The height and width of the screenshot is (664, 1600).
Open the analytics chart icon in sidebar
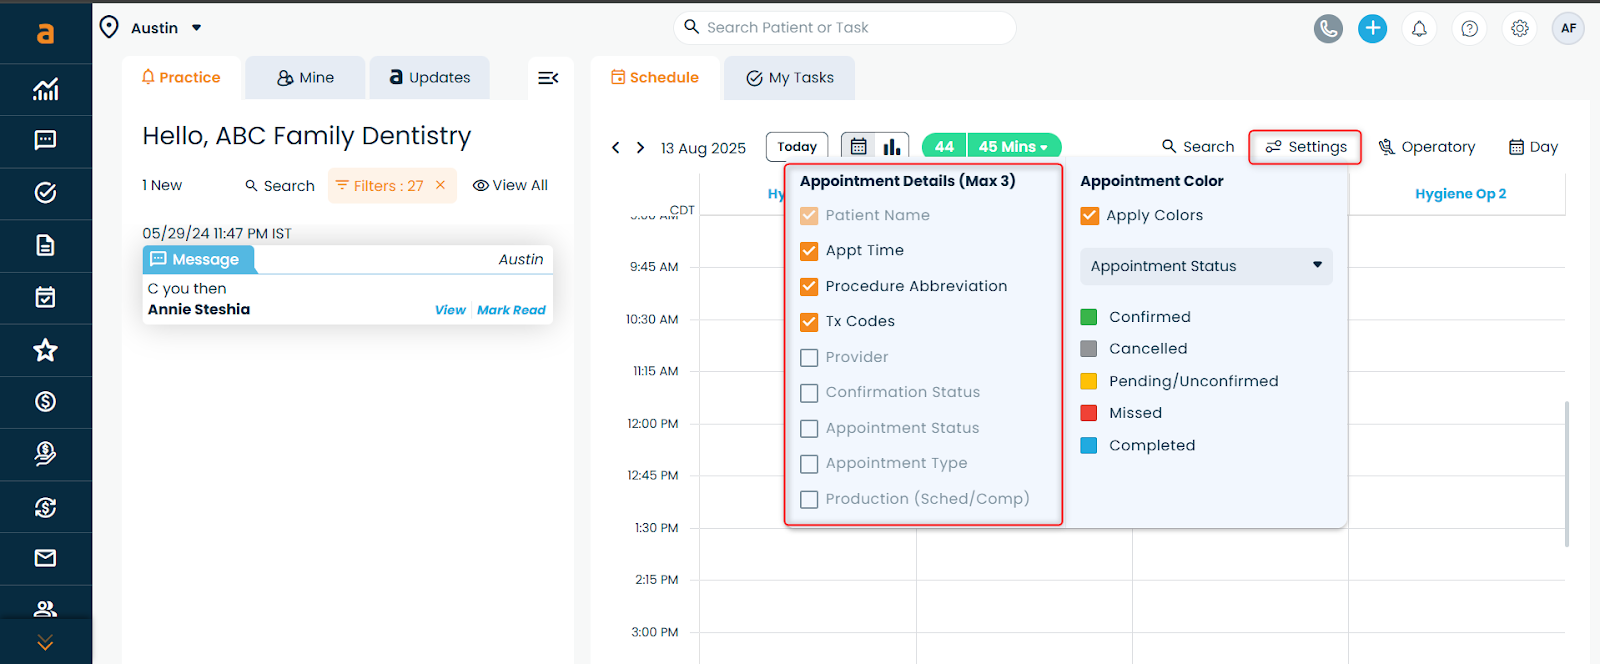pyautogui.click(x=45, y=90)
